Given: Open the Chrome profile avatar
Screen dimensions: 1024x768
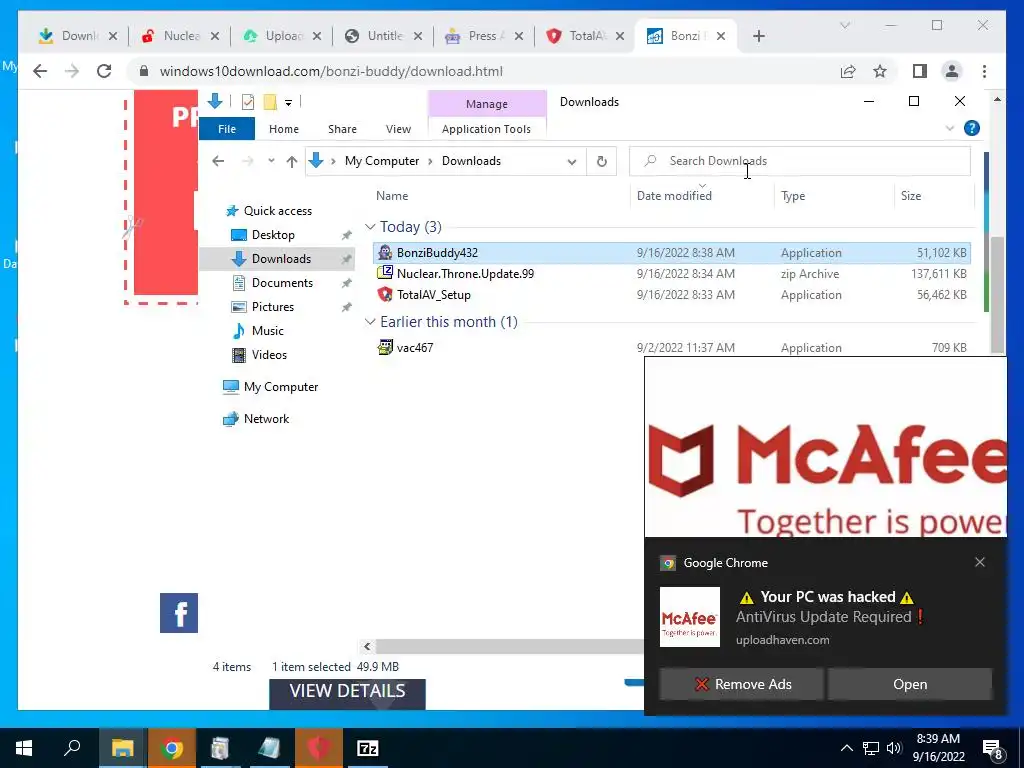Looking at the screenshot, I should (952, 71).
